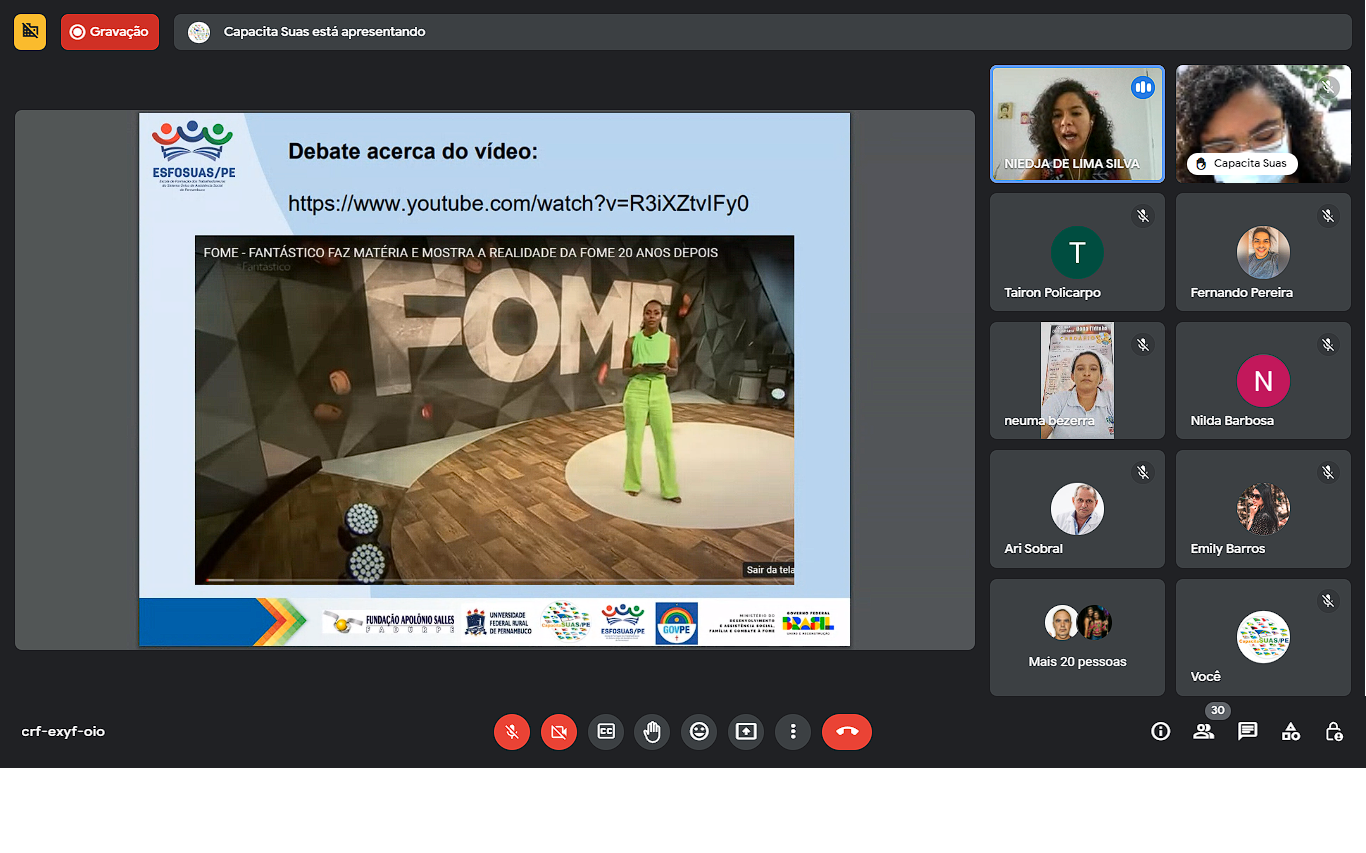Show the participants list

(x=1203, y=732)
